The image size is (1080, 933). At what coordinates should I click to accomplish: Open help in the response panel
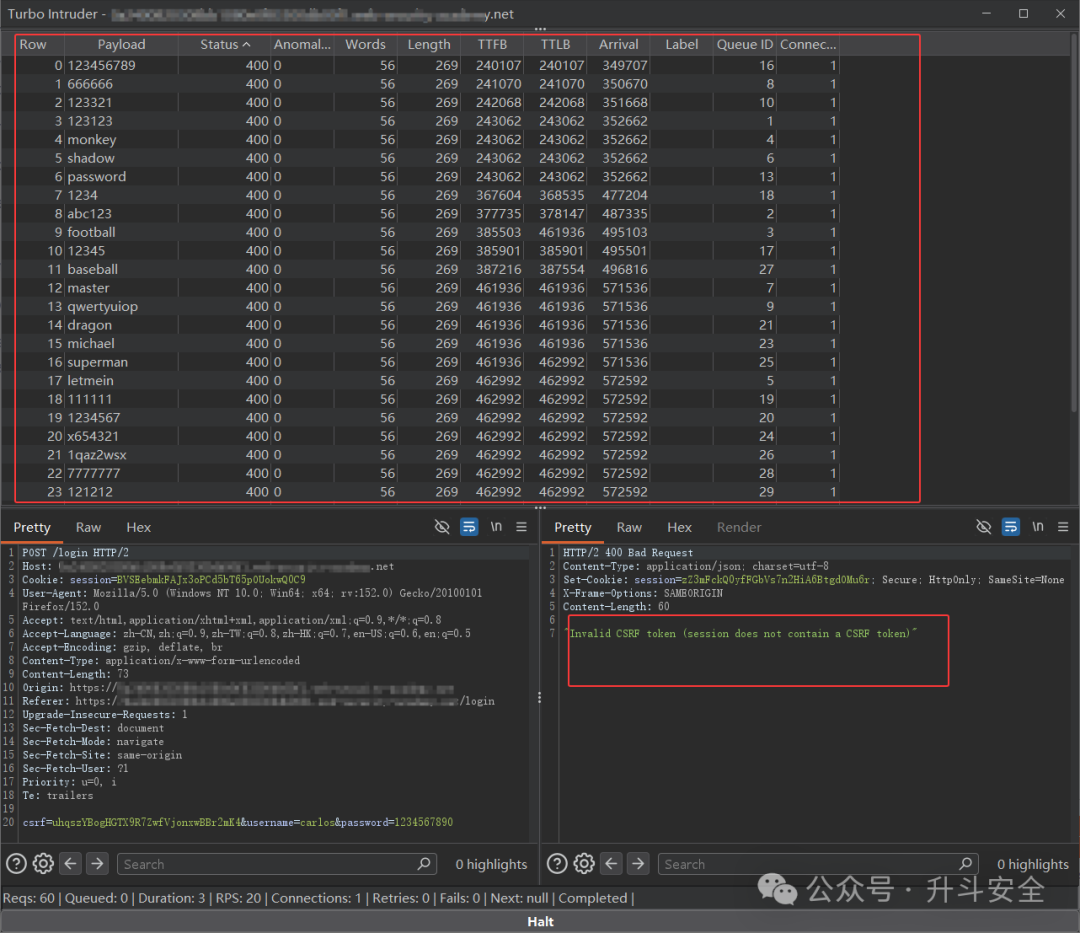pyautogui.click(x=557, y=863)
